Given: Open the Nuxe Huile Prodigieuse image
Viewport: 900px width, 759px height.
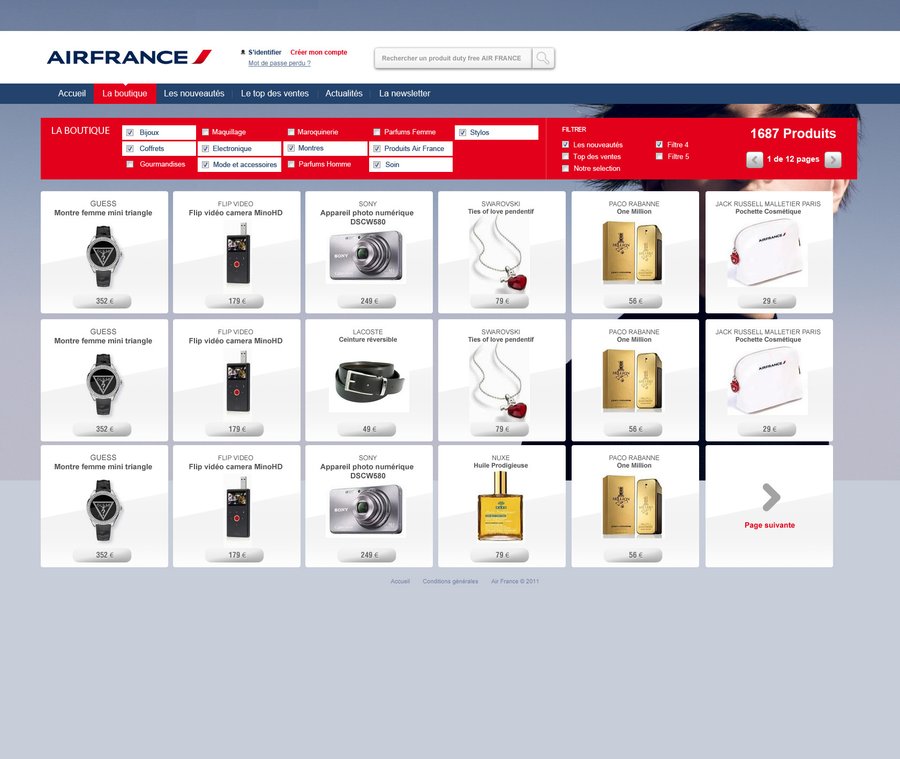Looking at the screenshot, I should pyautogui.click(x=501, y=507).
